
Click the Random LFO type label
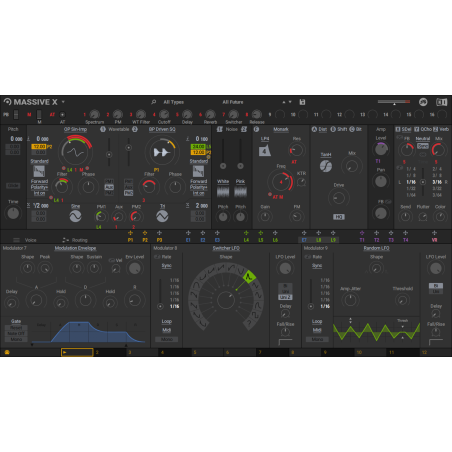point(376,248)
